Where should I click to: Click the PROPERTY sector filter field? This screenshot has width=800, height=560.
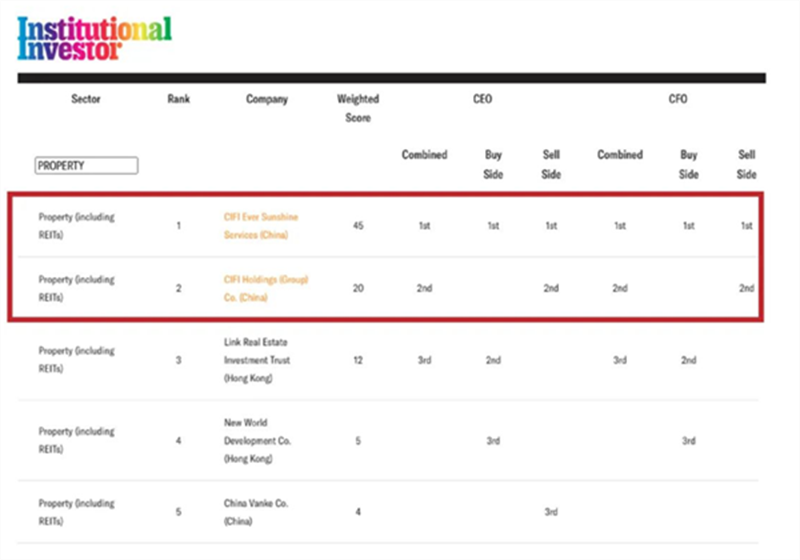click(86, 165)
